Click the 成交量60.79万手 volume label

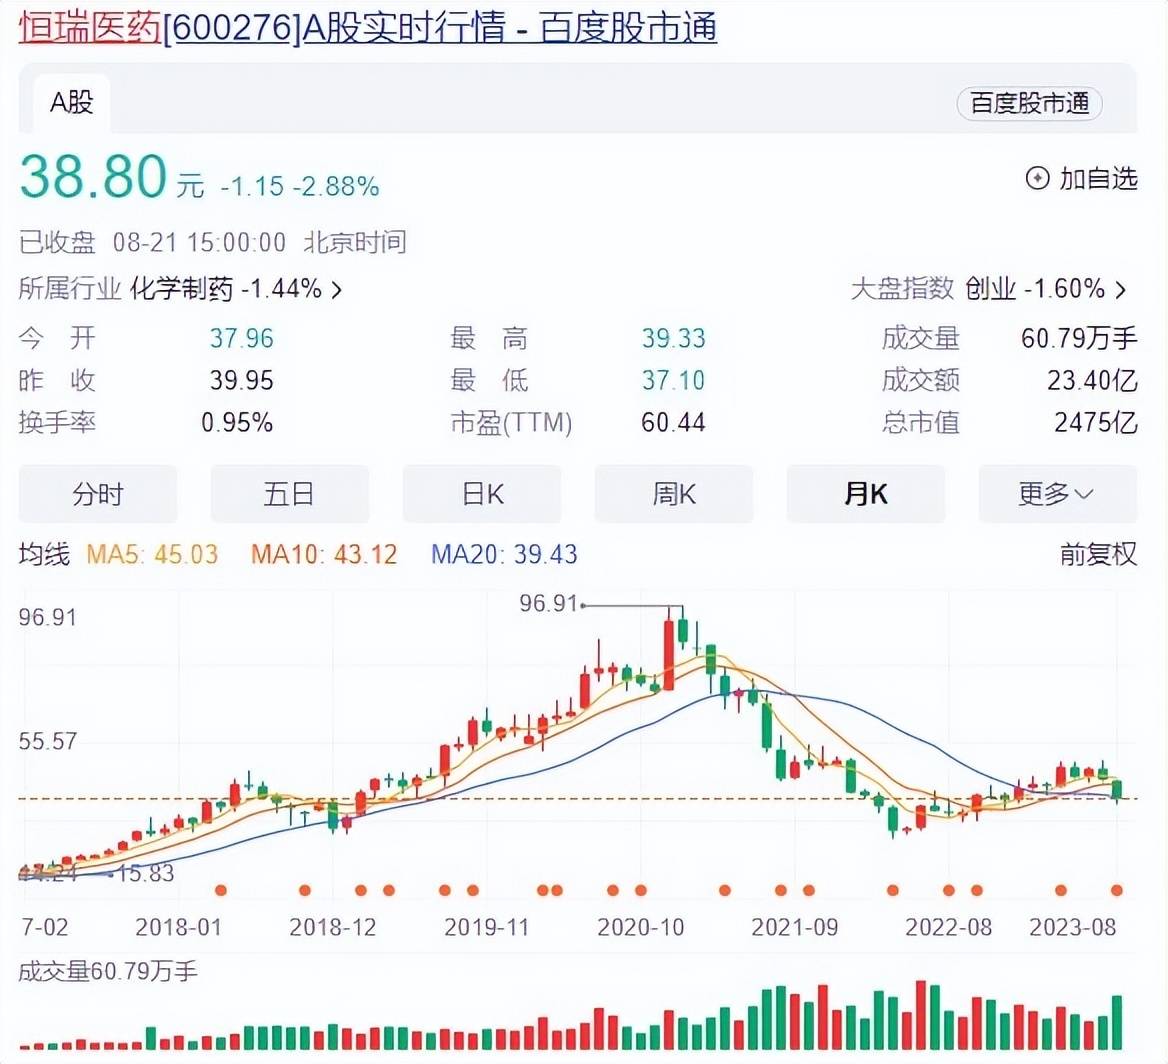click(x=108, y=972)
